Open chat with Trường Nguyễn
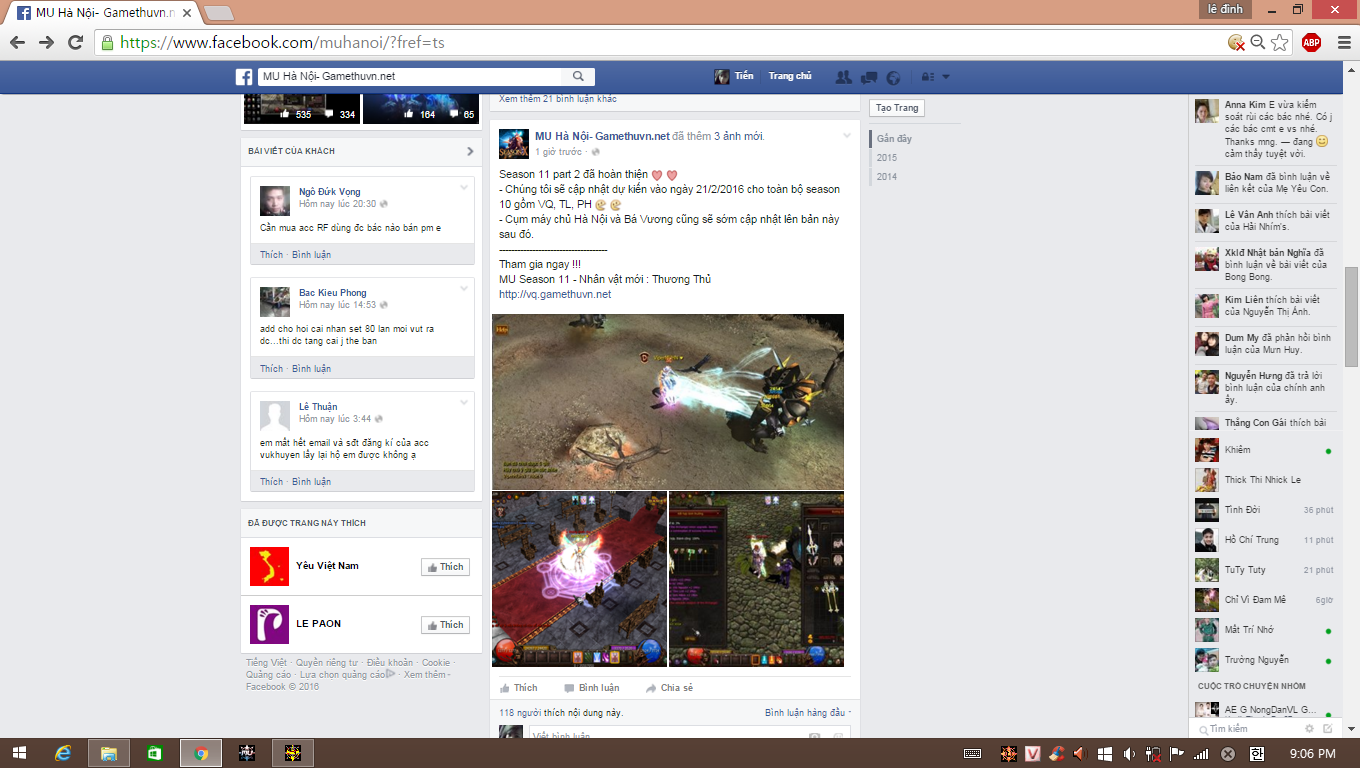This screenshot has height=768, width=1360. [1263, 660]
